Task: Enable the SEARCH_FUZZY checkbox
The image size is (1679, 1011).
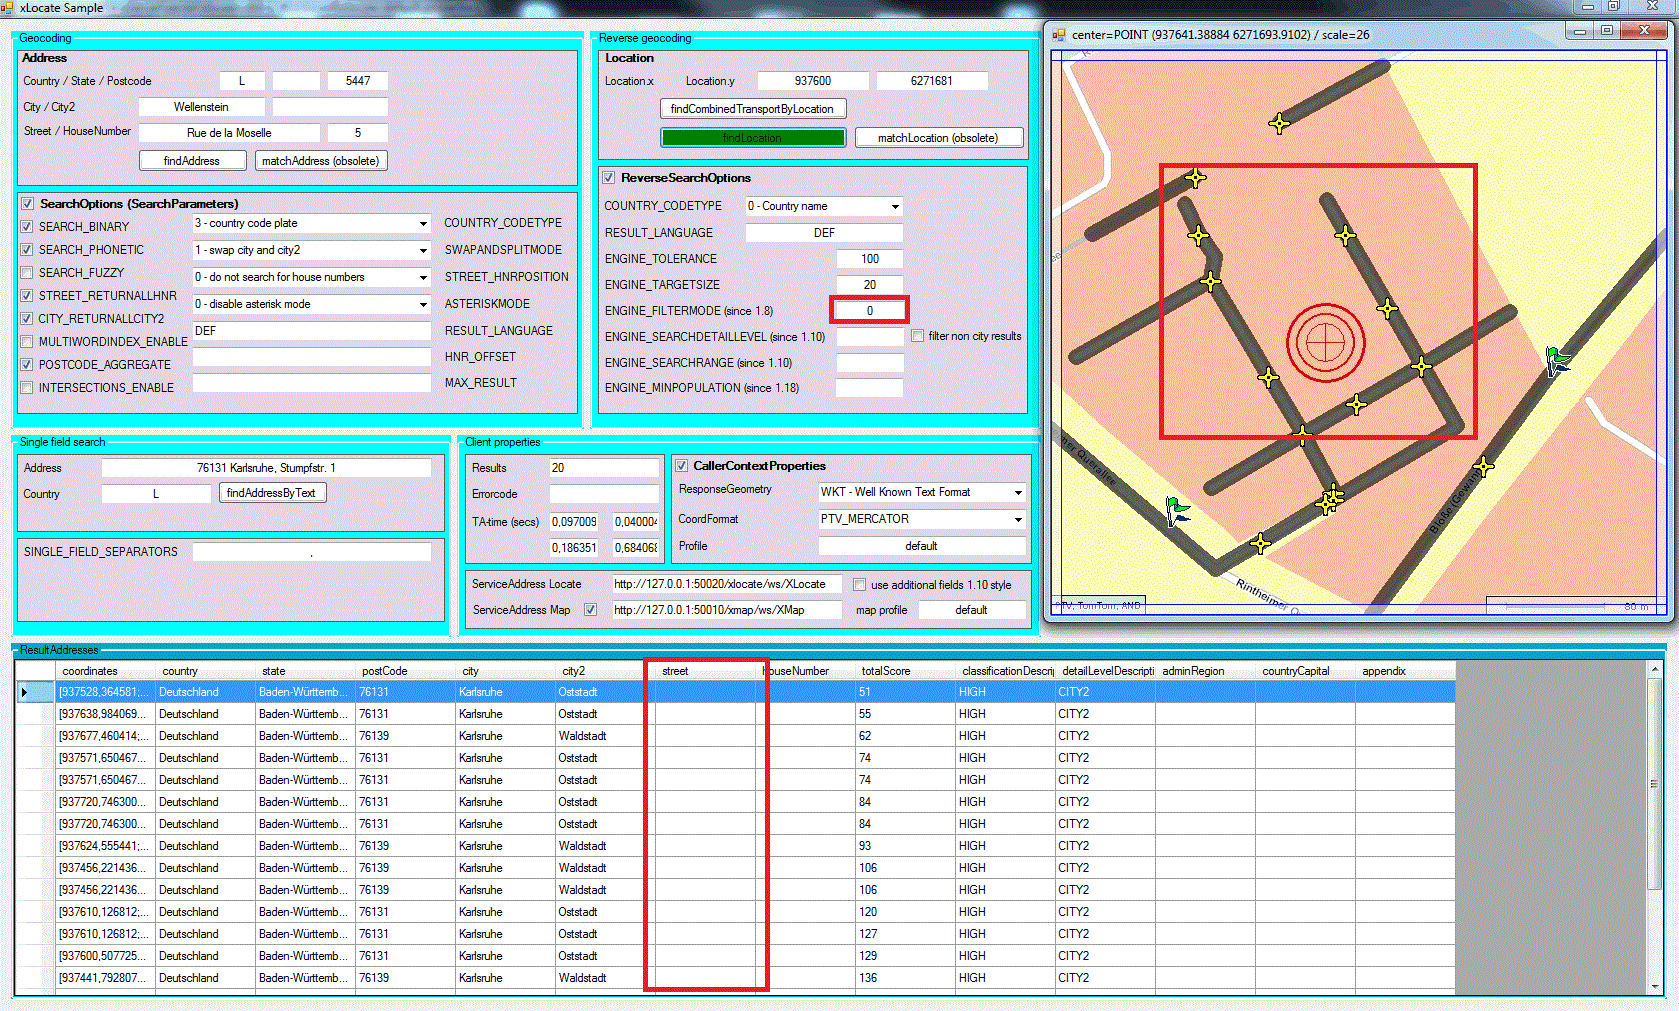Action: click(x=27, y=273)
